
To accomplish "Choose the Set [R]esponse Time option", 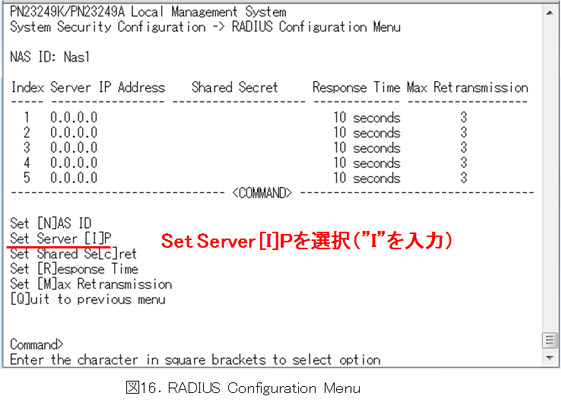I will (74, 269).
